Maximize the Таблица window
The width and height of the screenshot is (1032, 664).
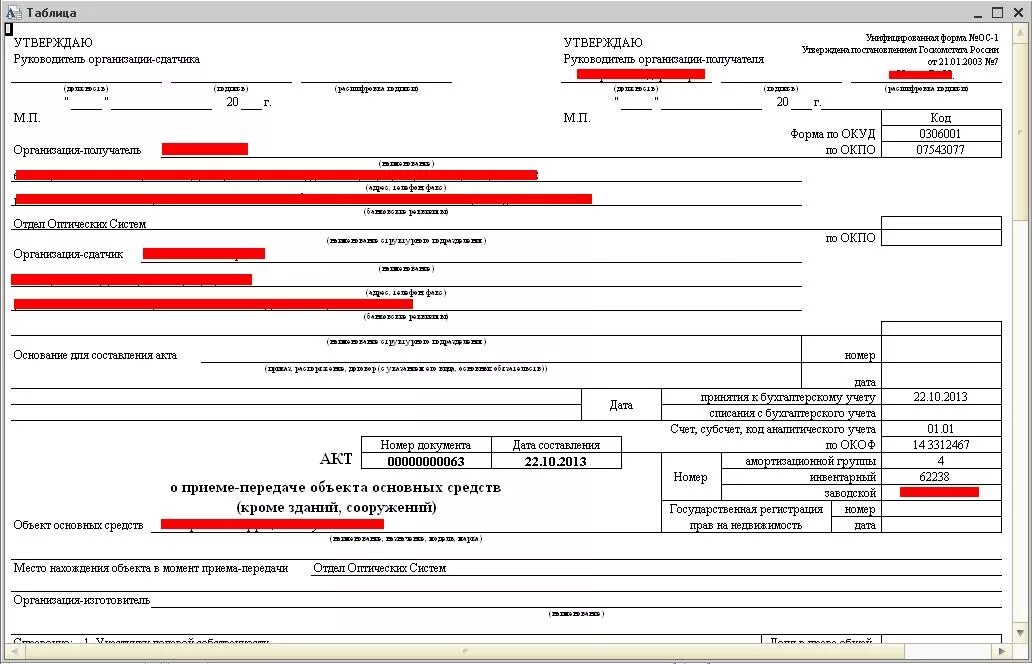[x=998, y=13]
